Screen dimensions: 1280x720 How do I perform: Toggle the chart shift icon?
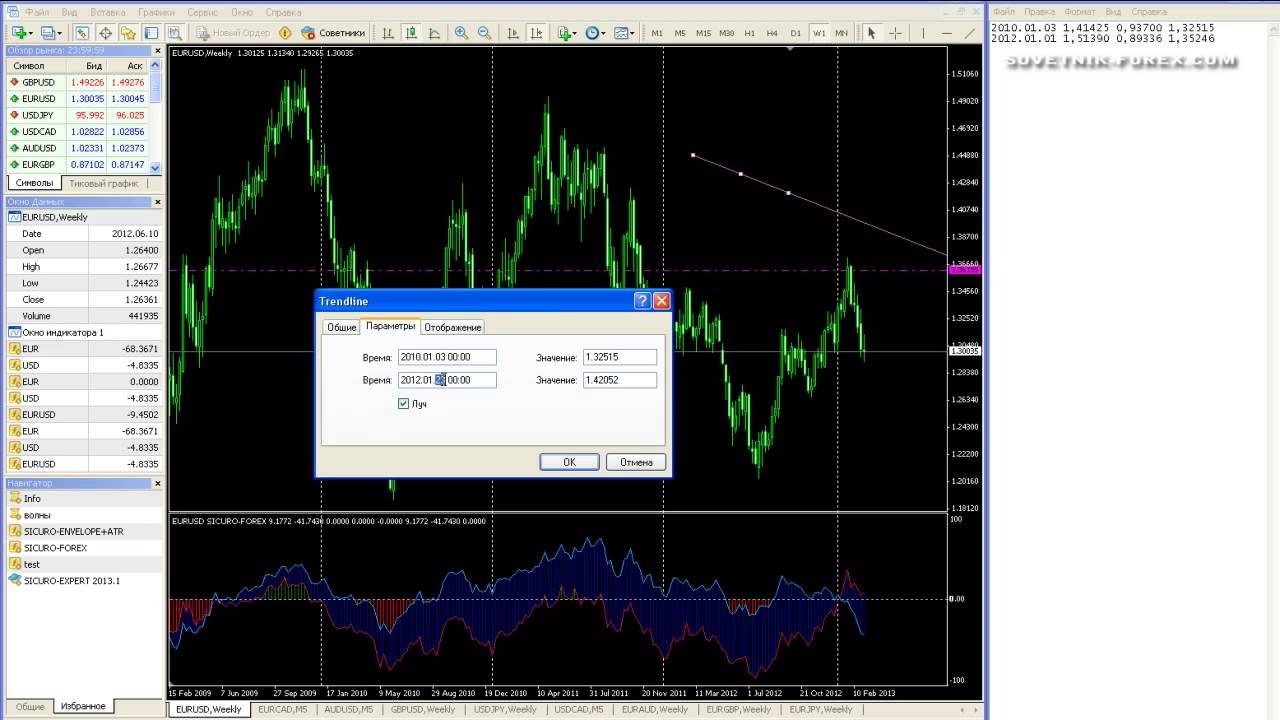[537, 33]
